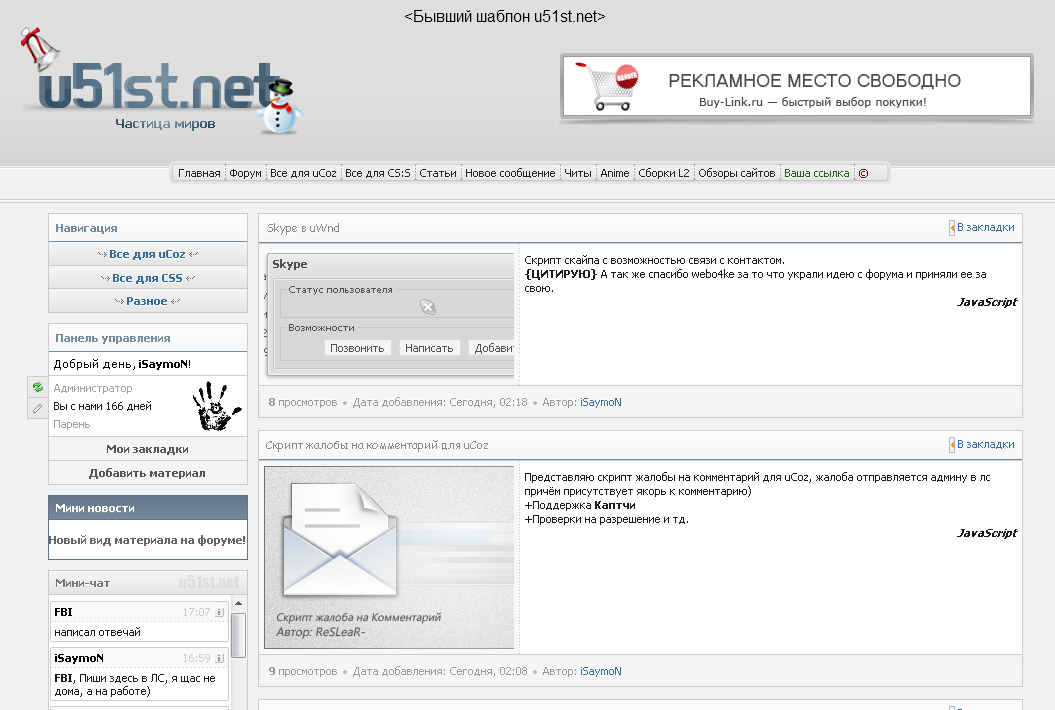This screenshot has width=1055, height=710.
Task: Click the Skype status icon in the preview
Action: pyautogui.click(x=428, y=307)
